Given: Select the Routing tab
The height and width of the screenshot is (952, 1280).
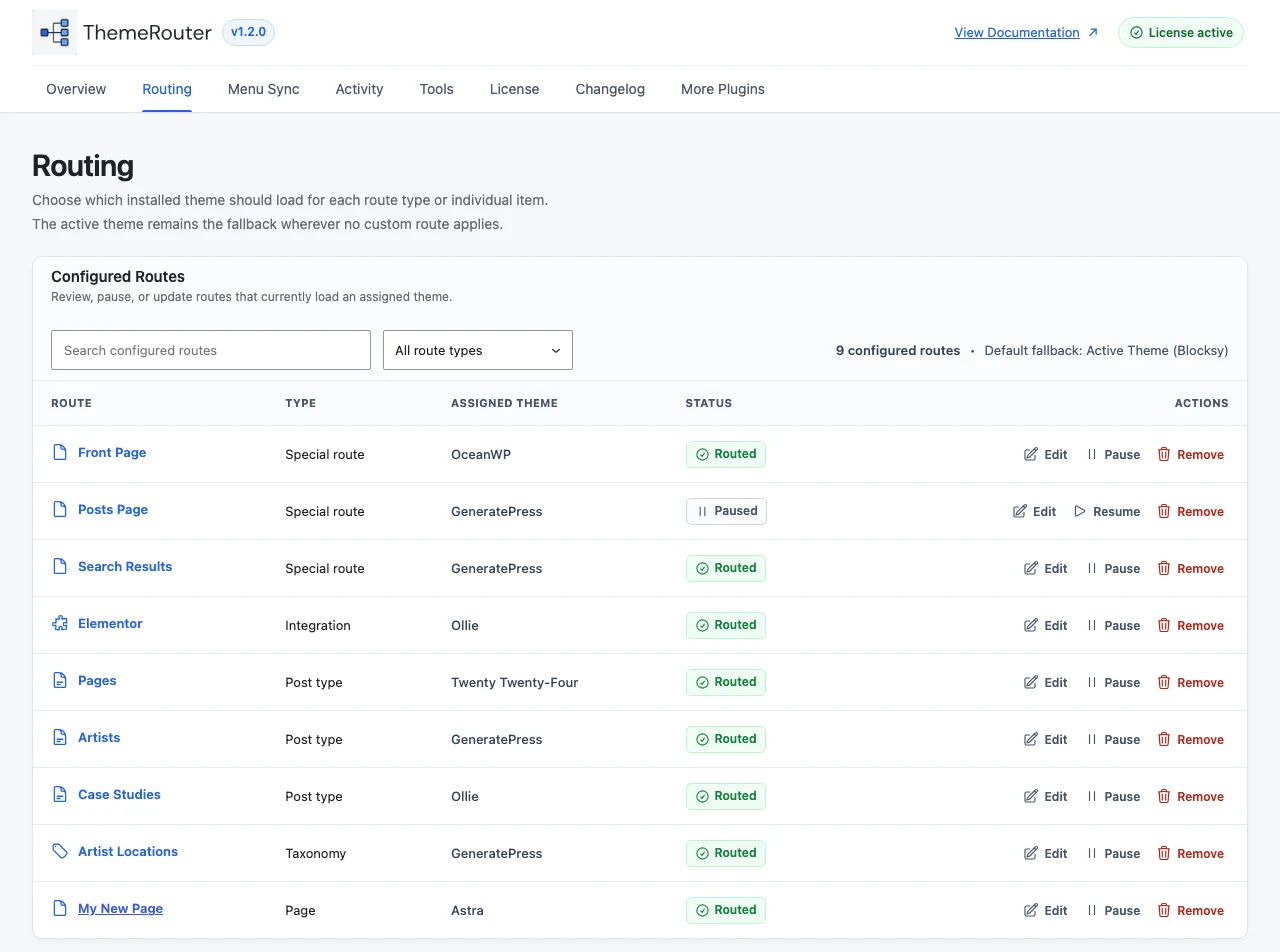Looking at the screenshot, I should tap(167, 89).
